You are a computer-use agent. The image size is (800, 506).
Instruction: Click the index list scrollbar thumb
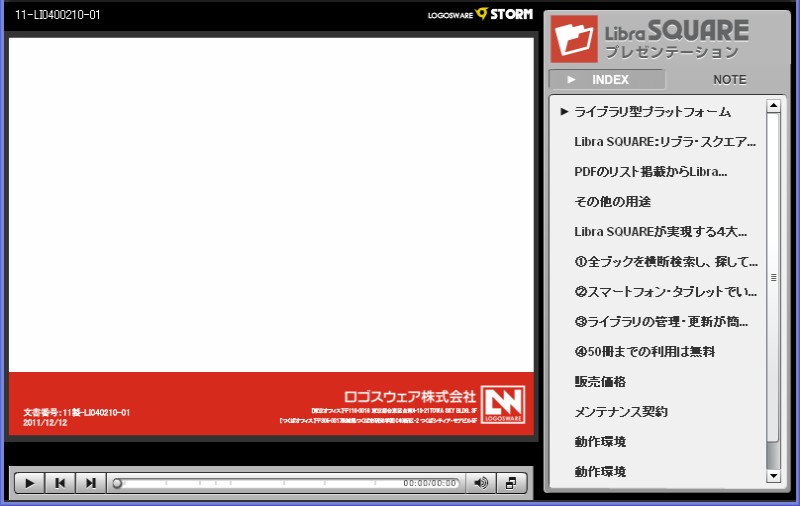(773, 277)
